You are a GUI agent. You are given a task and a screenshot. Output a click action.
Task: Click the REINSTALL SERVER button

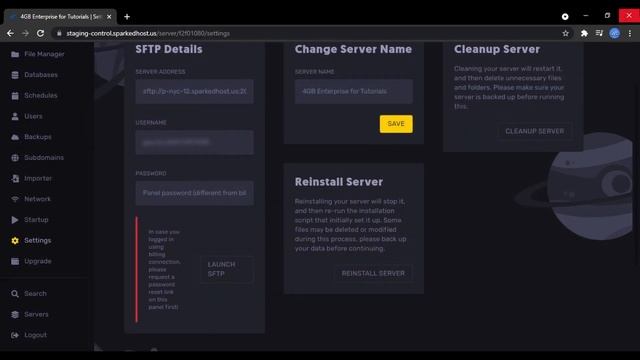pos(373,273)
